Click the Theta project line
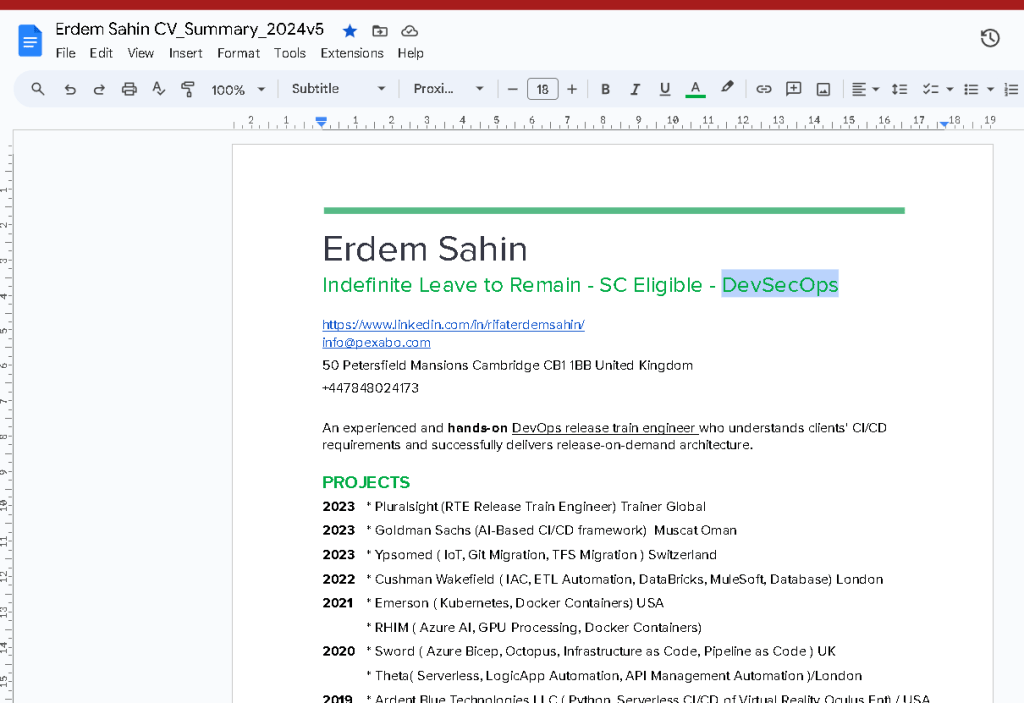This screenshot has width=1024, height=703. 615,676
